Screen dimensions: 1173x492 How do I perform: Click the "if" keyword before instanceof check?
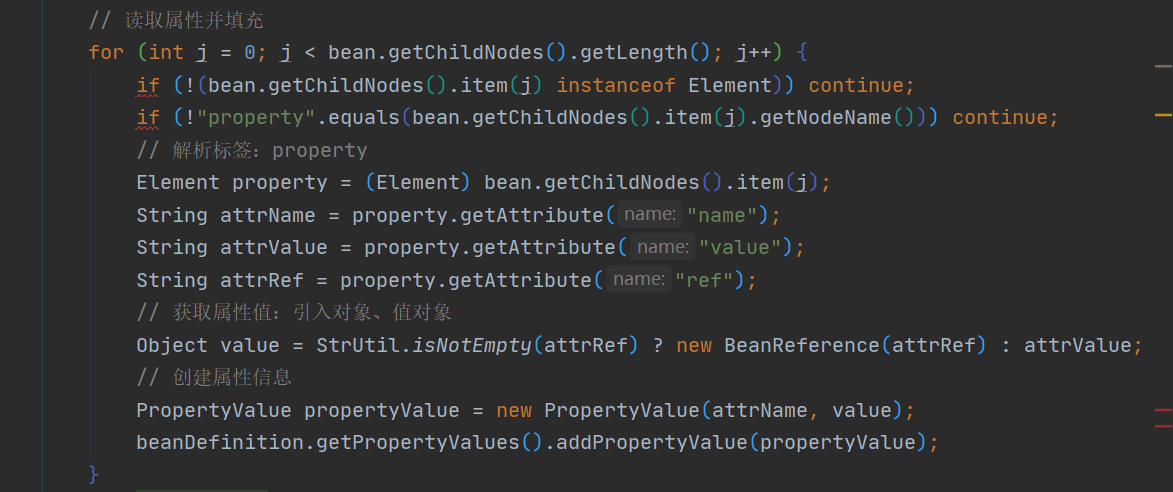[148, 85]
